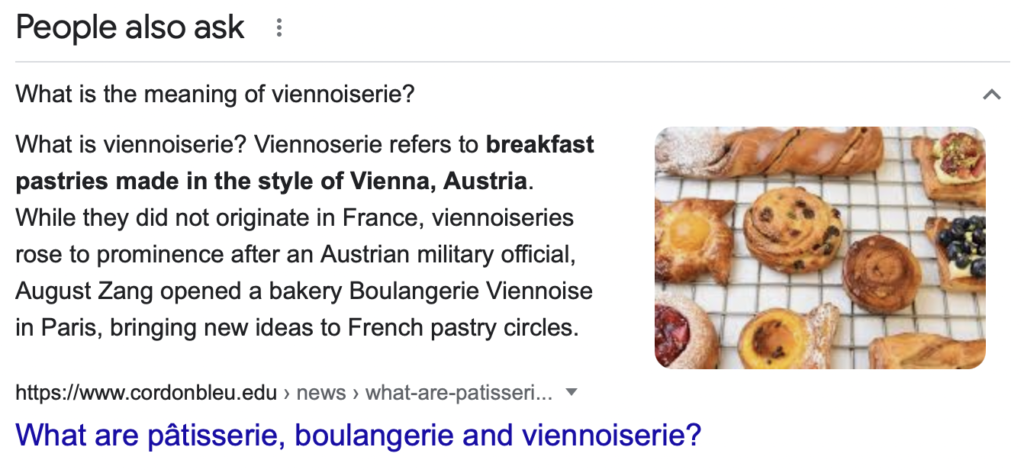Click the question "What is the meaning of viennoiserie?"
Screen dimensions: 1024x476
click(x=215, y=95)
